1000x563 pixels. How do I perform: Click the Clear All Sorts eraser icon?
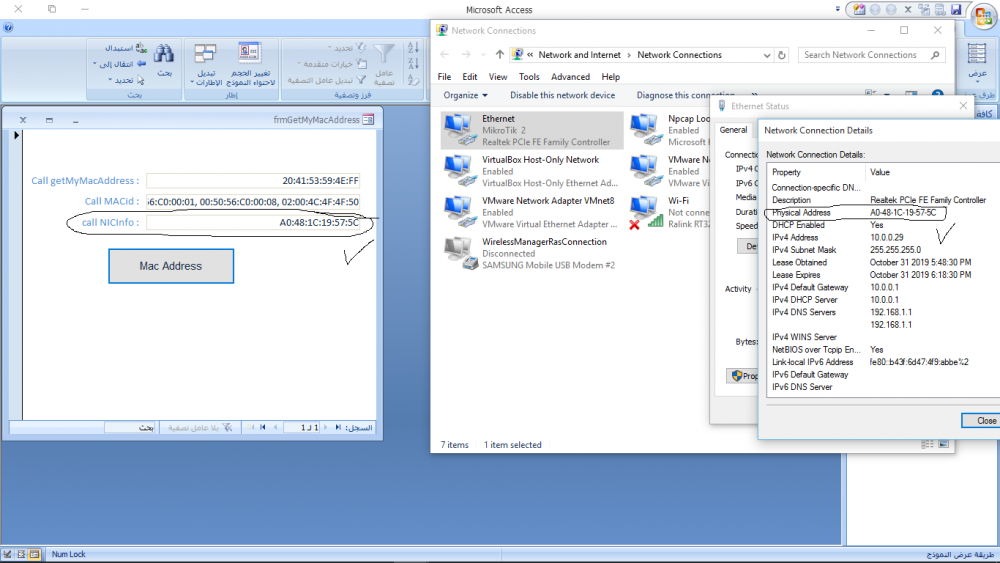(x=413, y=80)
